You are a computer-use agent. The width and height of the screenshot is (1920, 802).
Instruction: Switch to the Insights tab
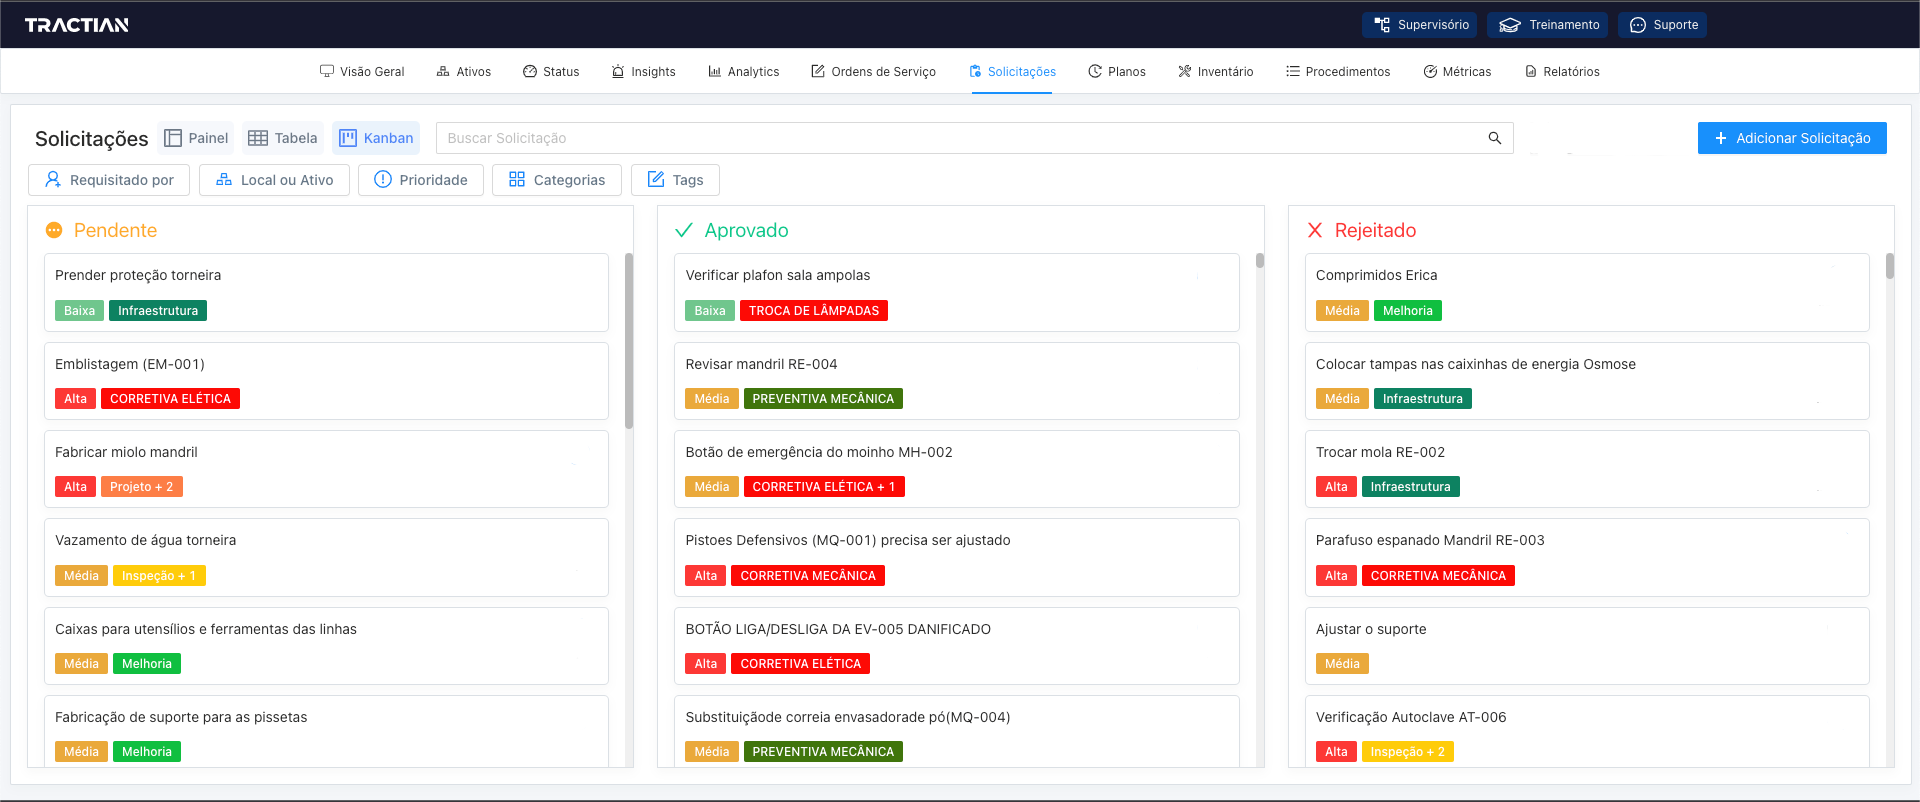tap(644, 72)
